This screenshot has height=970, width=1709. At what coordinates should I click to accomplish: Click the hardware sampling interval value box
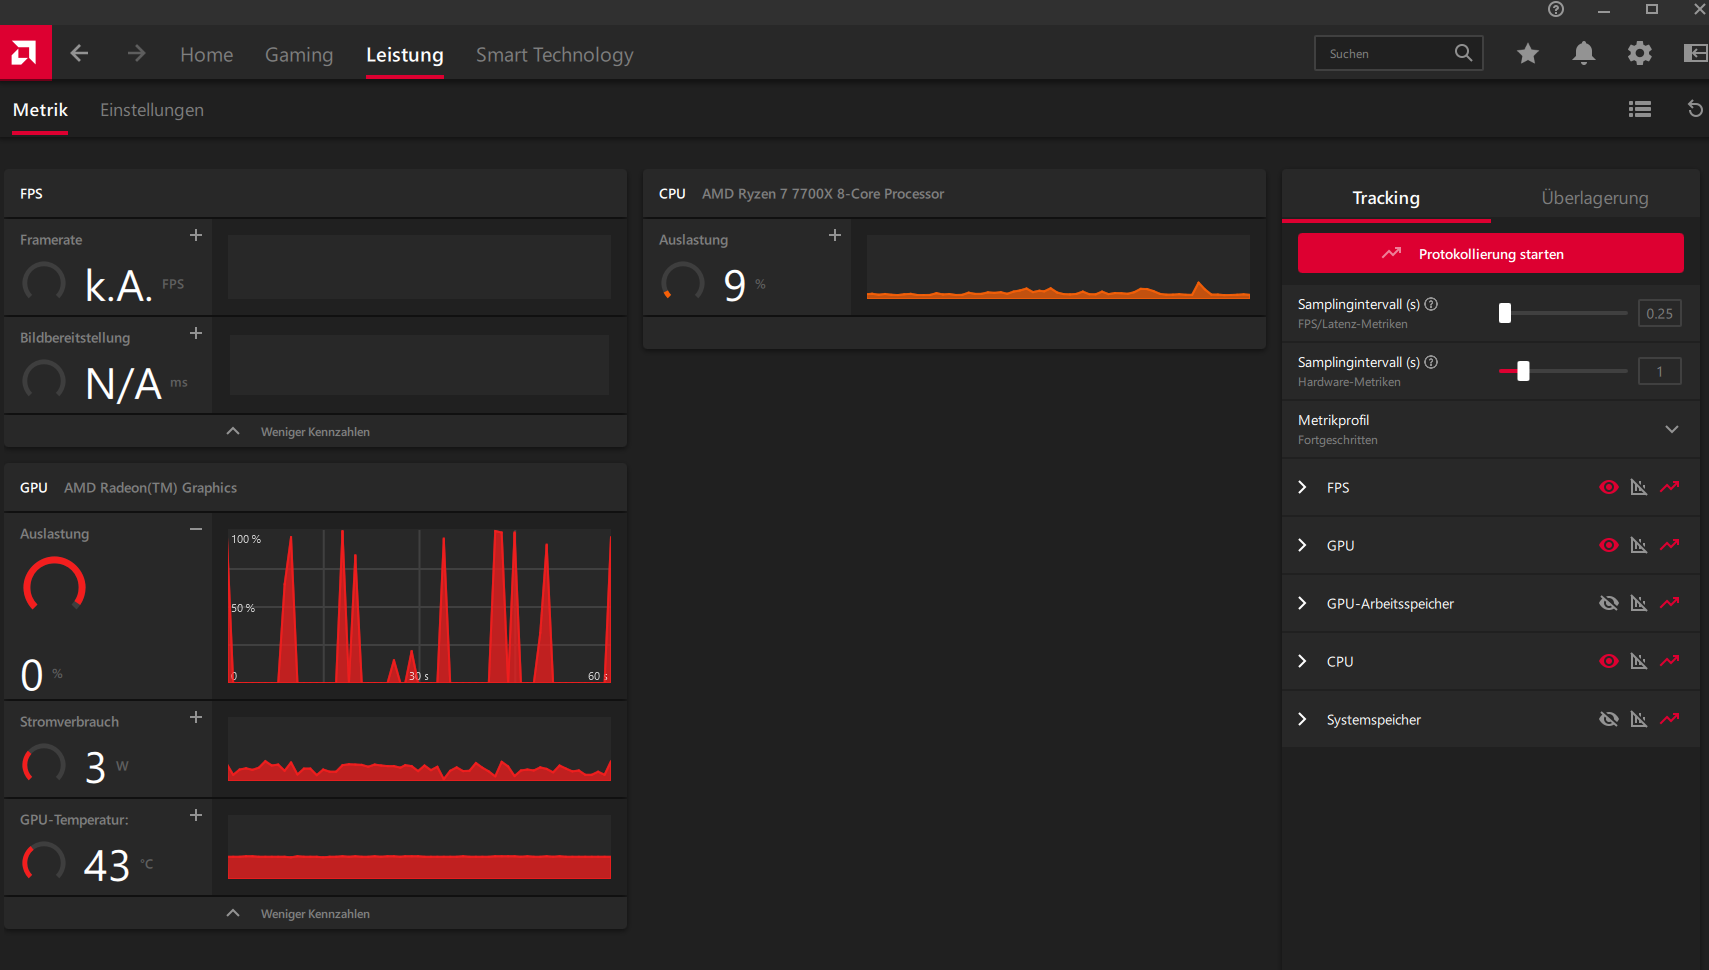coord(1659,371)
